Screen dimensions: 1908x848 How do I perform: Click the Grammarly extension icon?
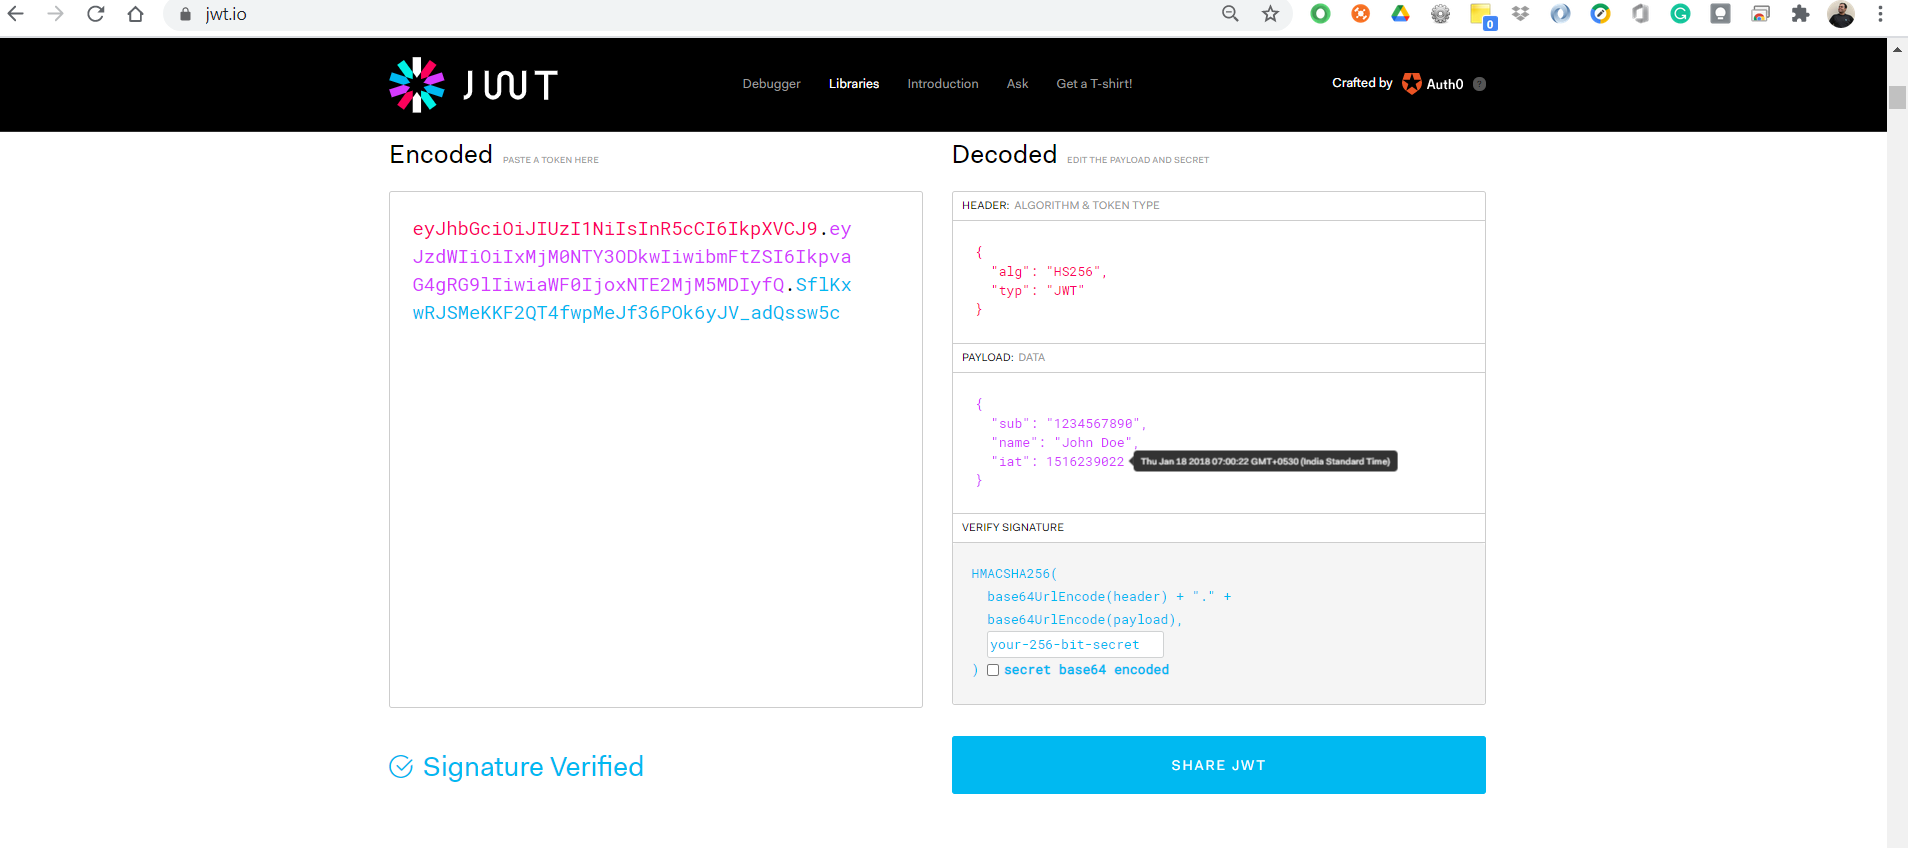(x=1680, y=14)
